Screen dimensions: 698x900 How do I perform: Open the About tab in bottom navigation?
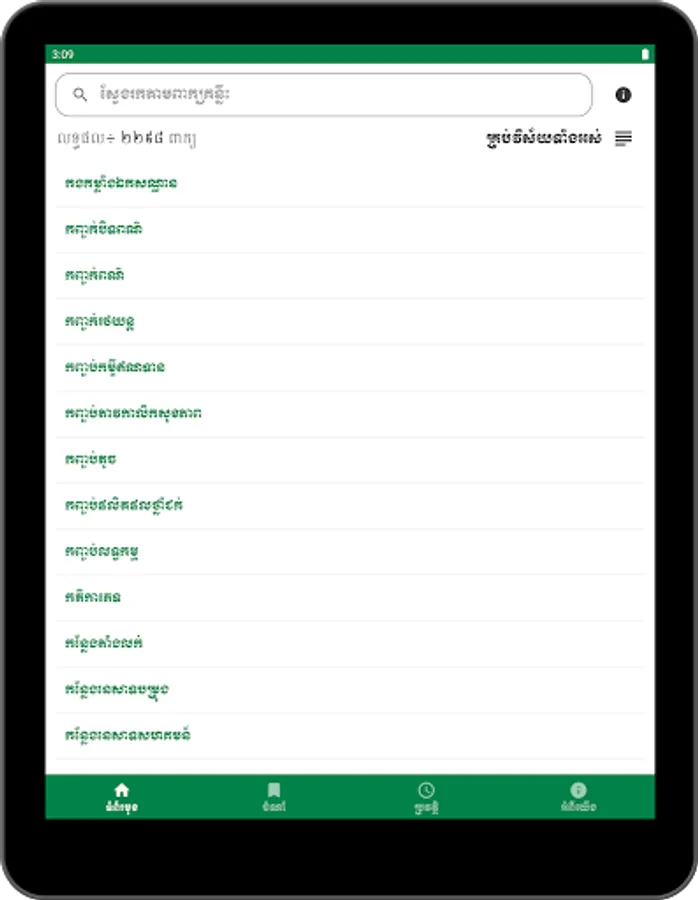click(578, 796)
